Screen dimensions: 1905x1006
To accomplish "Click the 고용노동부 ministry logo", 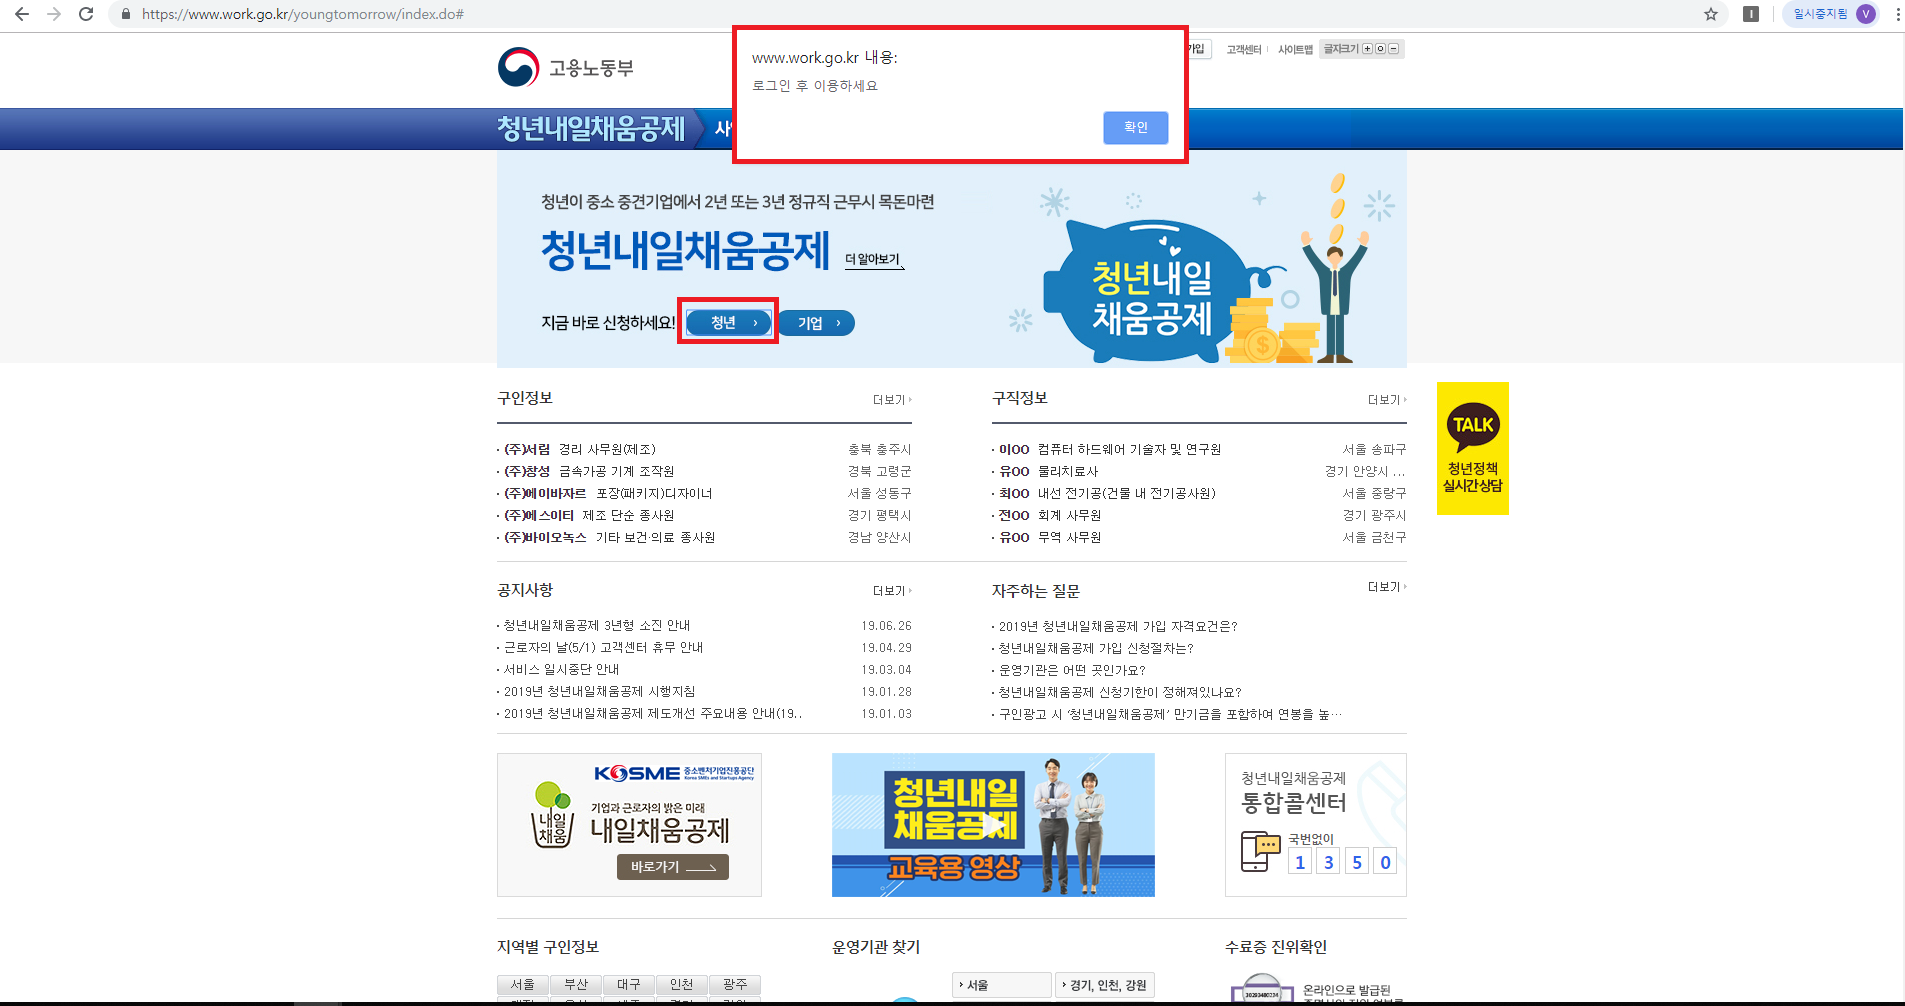I will tap(566, 67).
